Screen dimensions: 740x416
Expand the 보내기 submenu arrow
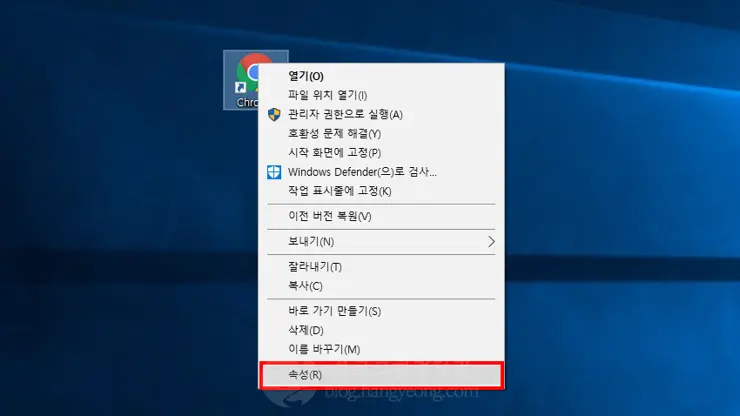[x=491, y=242]
